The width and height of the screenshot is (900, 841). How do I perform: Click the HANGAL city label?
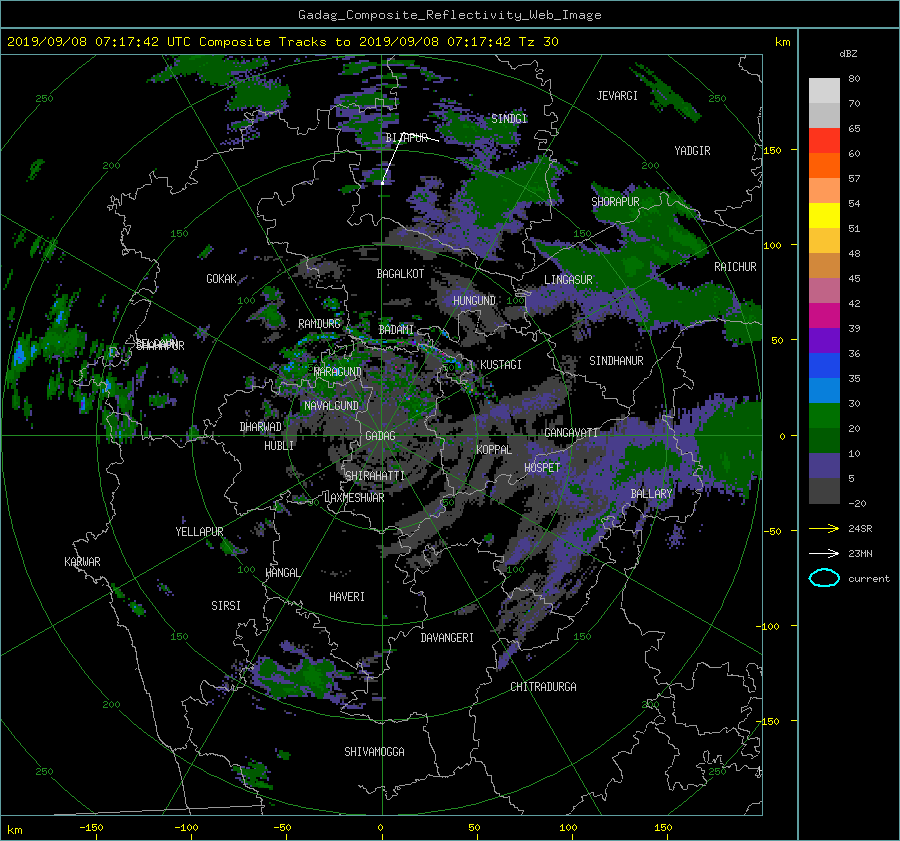tap(282, 572)
